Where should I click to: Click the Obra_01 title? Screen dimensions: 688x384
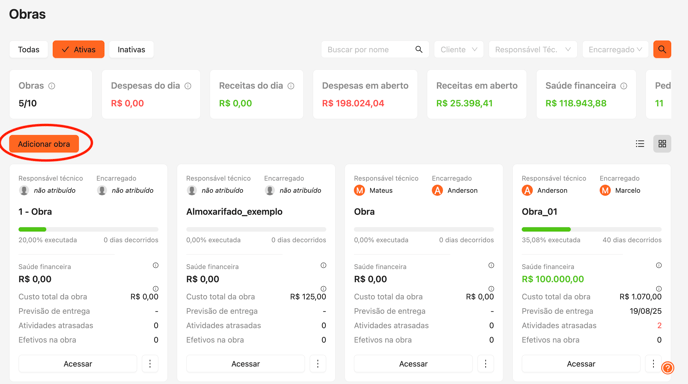tap(539, 212)
